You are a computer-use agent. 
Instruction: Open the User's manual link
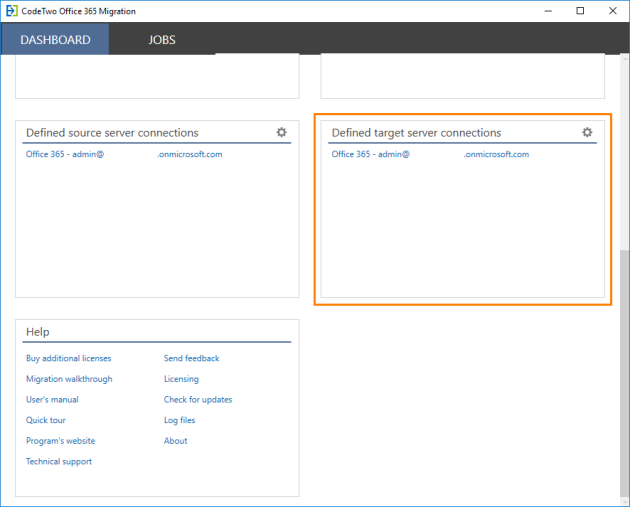(52, 400)
